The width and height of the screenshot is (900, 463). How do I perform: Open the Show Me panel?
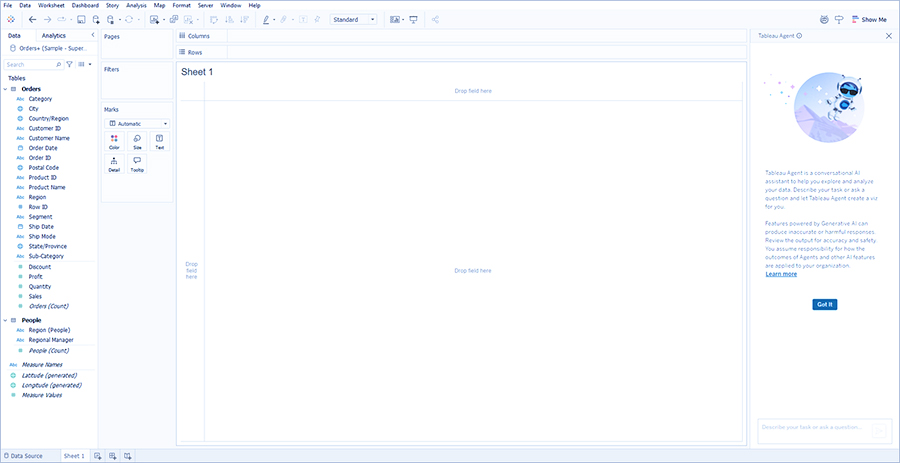point(869,20)
